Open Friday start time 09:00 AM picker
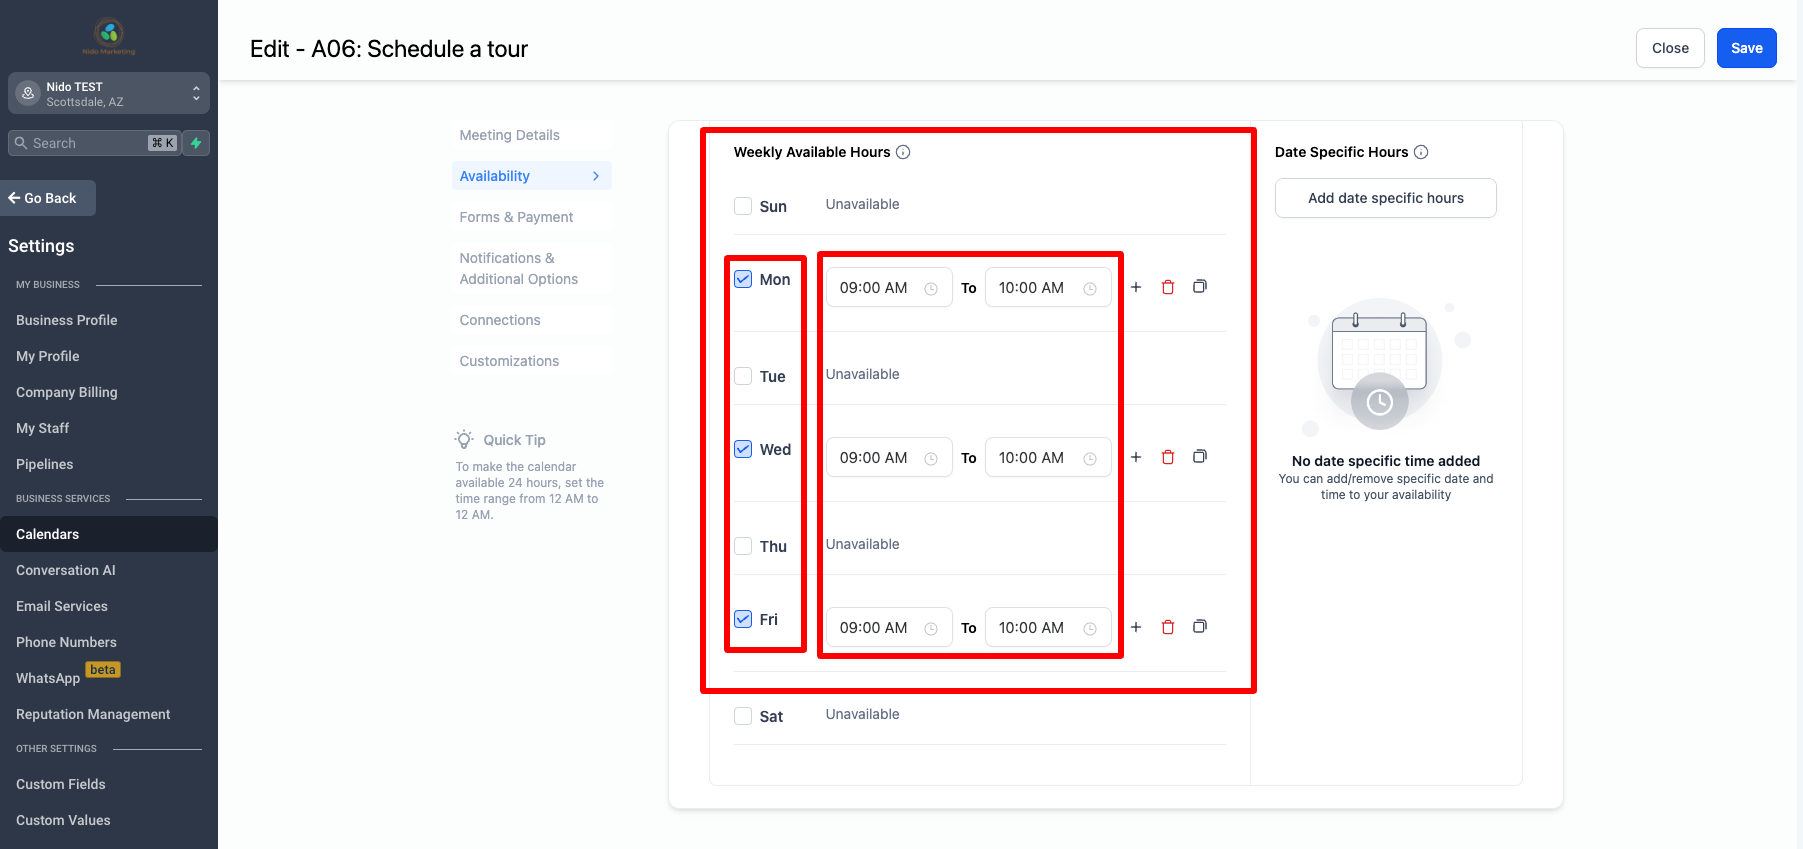Viewport: 1803px width, 849px height. click(x=889, y=628)
